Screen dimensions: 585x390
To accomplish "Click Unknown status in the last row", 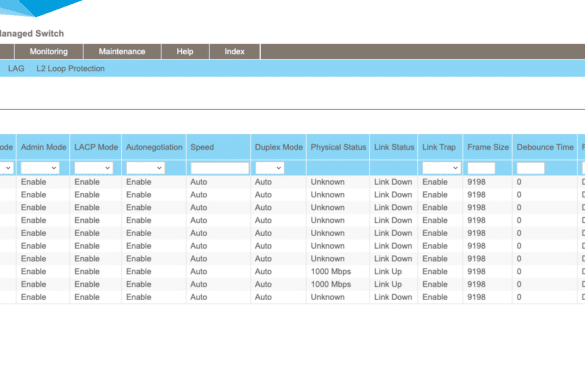I will [328, 297].
